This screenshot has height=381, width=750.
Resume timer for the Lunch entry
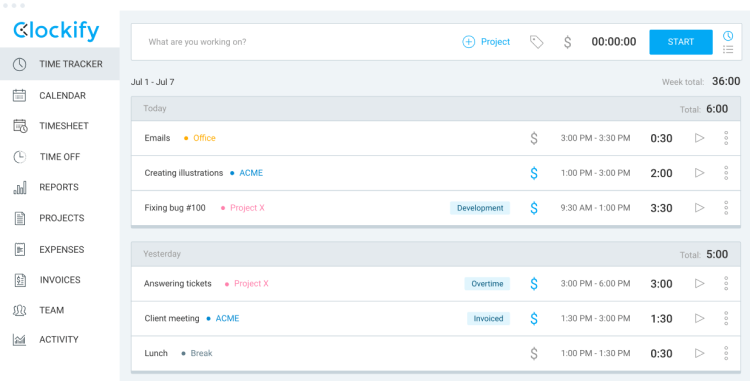(x=699, y=353)
